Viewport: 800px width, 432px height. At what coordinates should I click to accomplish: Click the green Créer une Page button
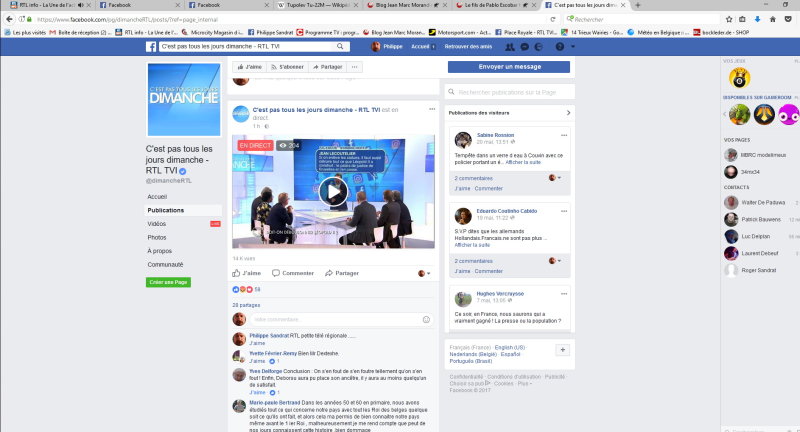point(168,282)
